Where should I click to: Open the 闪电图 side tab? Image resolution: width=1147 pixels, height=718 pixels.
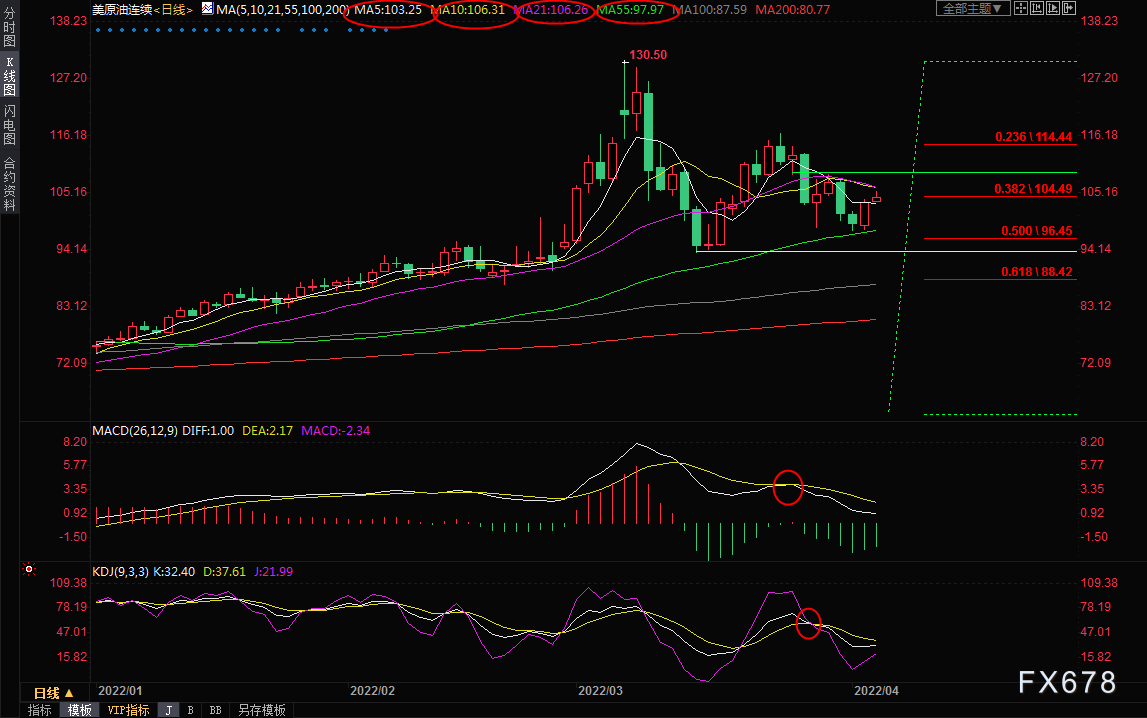coord(9,124)
